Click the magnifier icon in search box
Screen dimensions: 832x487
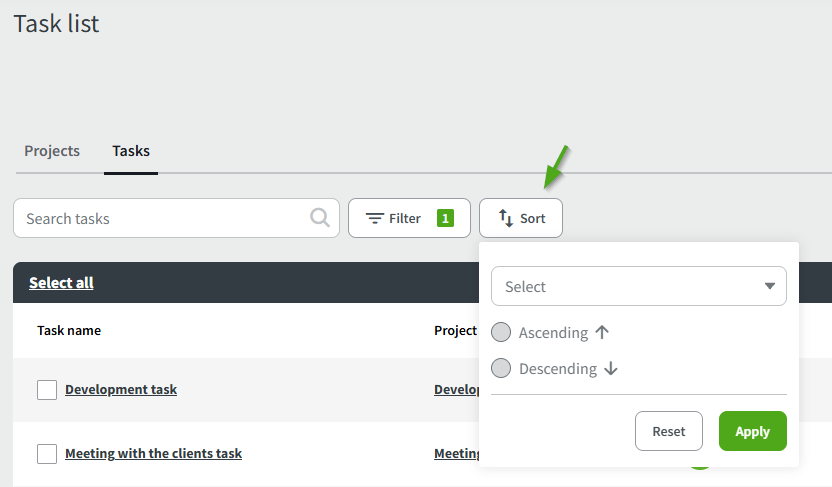tap(320, 218)
